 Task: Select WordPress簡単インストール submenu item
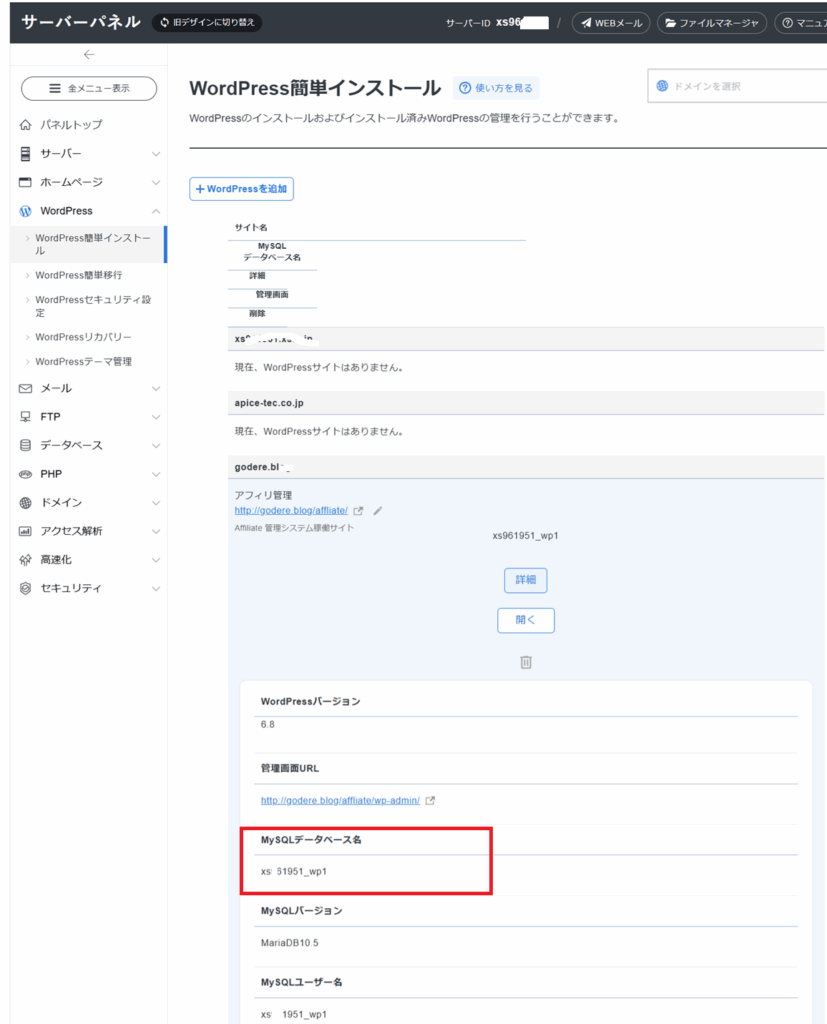tap(89, 244)
